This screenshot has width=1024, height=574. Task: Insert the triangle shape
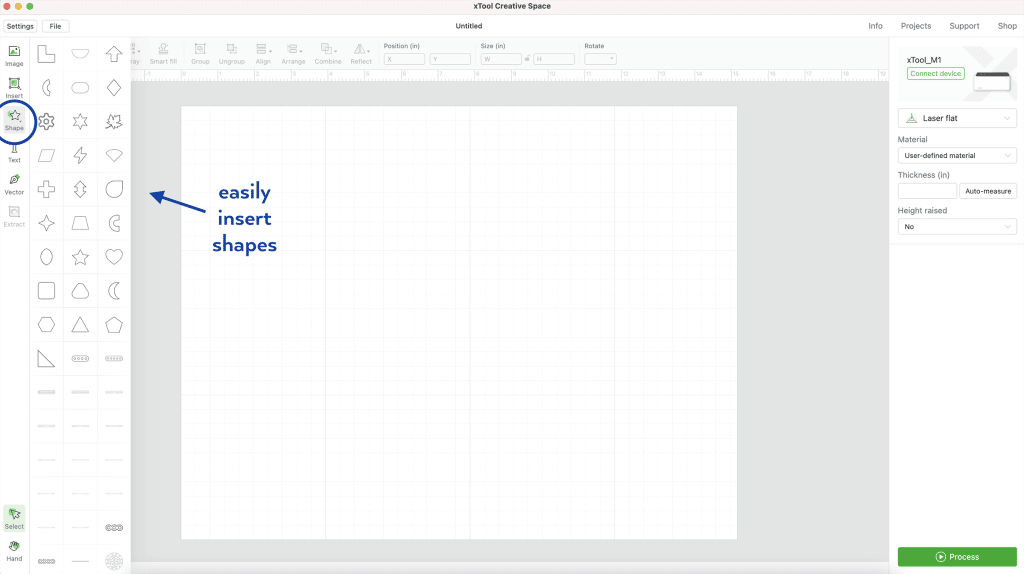coord(80,325)
